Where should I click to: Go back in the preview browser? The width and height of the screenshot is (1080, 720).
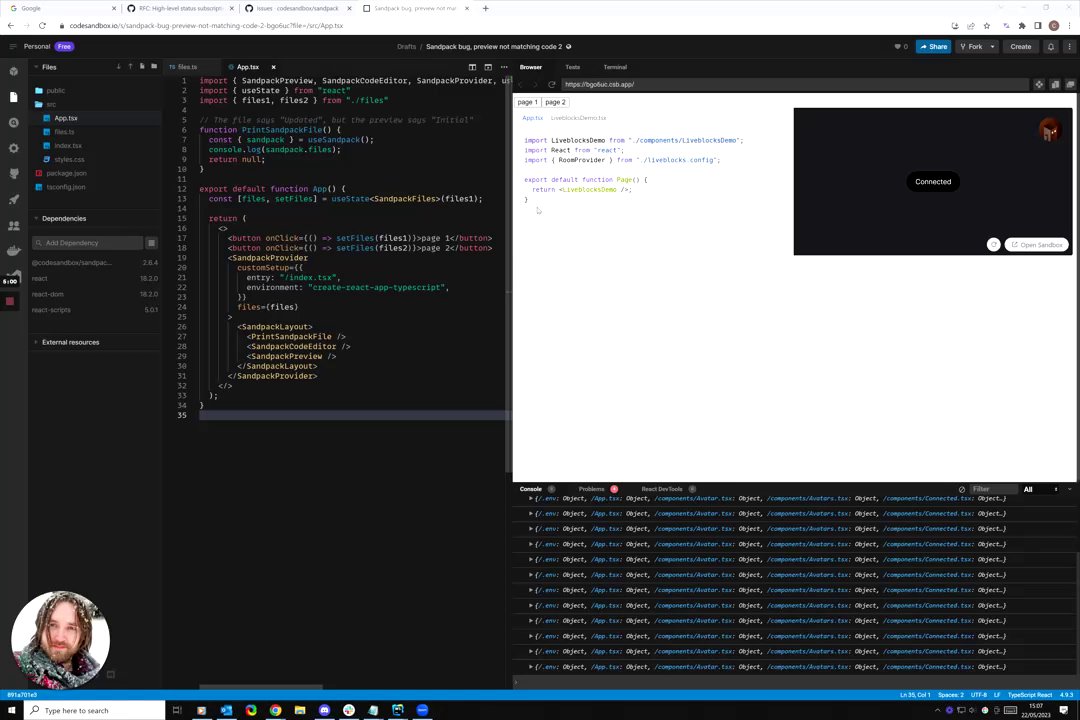[x=521, y=84]
